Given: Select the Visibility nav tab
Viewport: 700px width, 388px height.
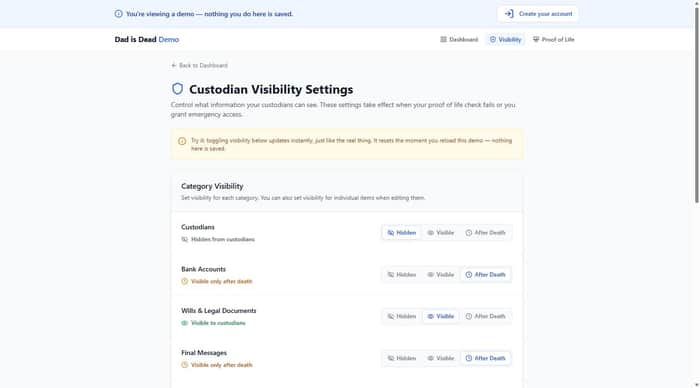Looking at the screenshot, I should [505, 40].
